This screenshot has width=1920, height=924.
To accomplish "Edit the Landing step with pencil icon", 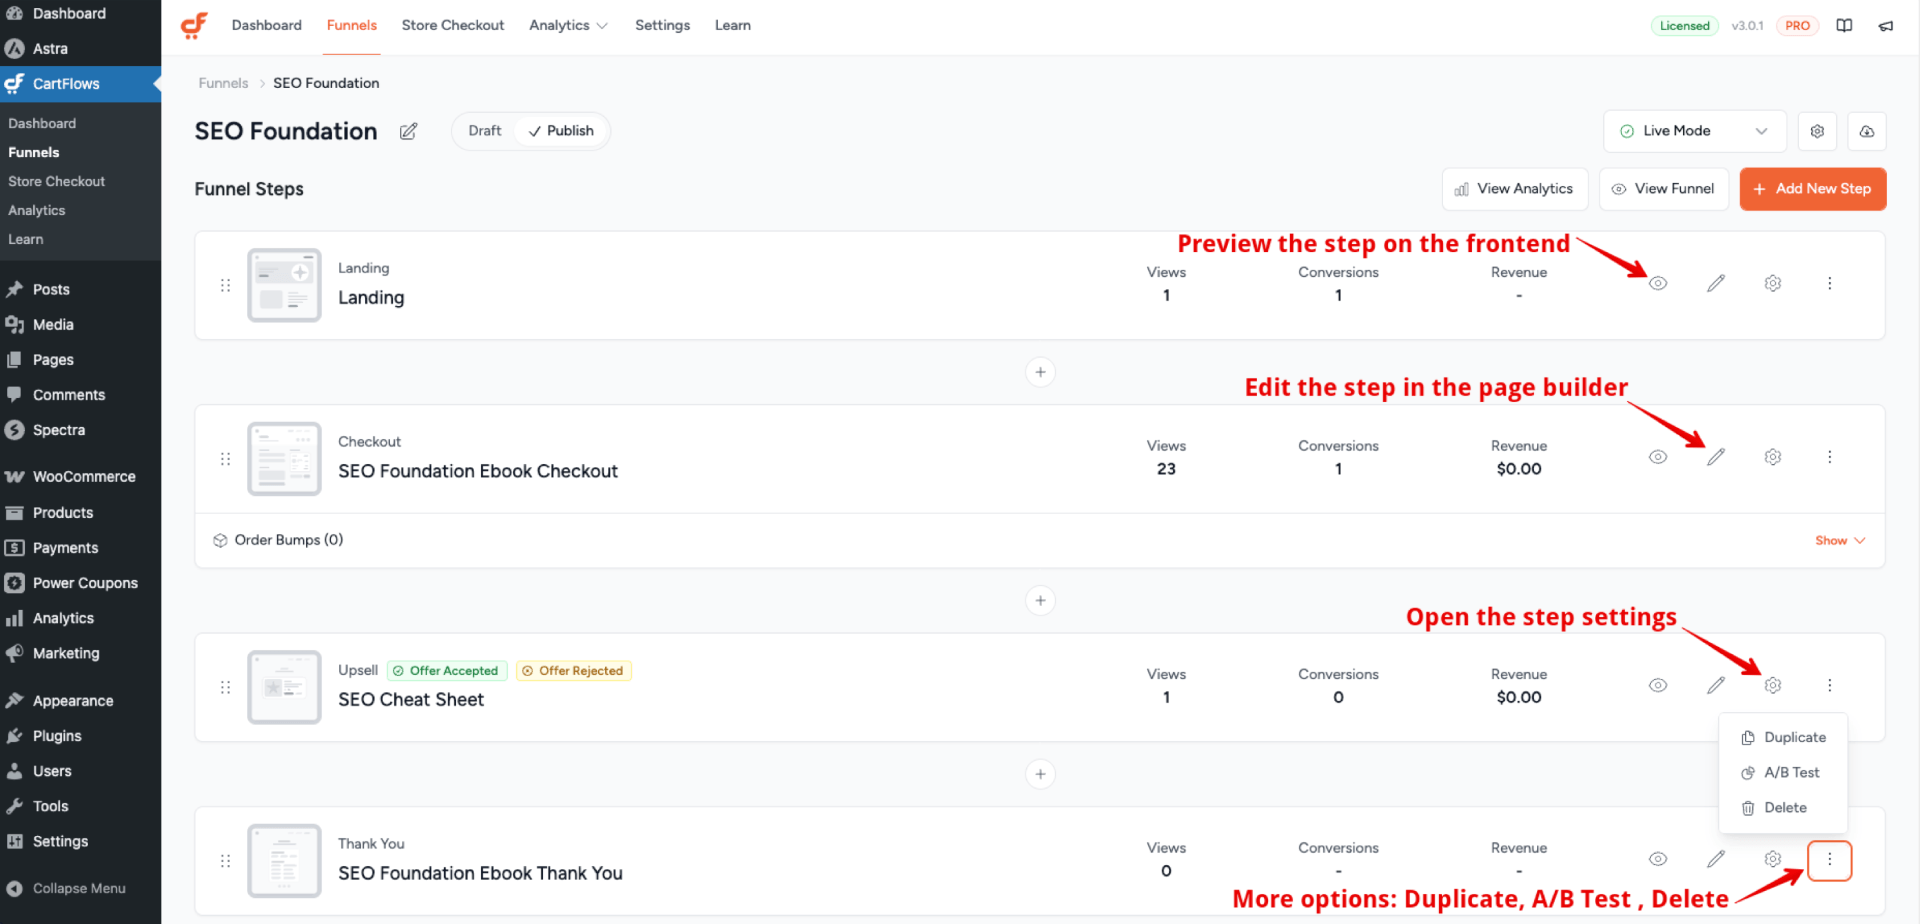I will [x=1716, y=283].
